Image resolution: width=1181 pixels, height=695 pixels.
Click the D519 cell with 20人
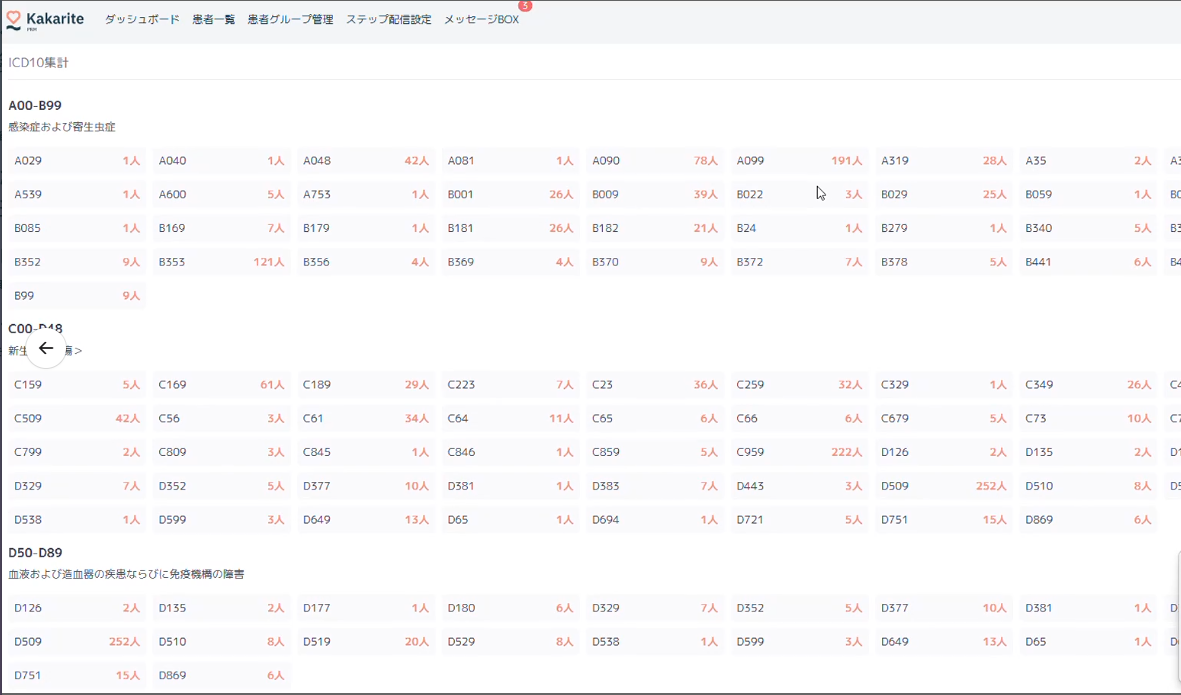coord(366,642)
